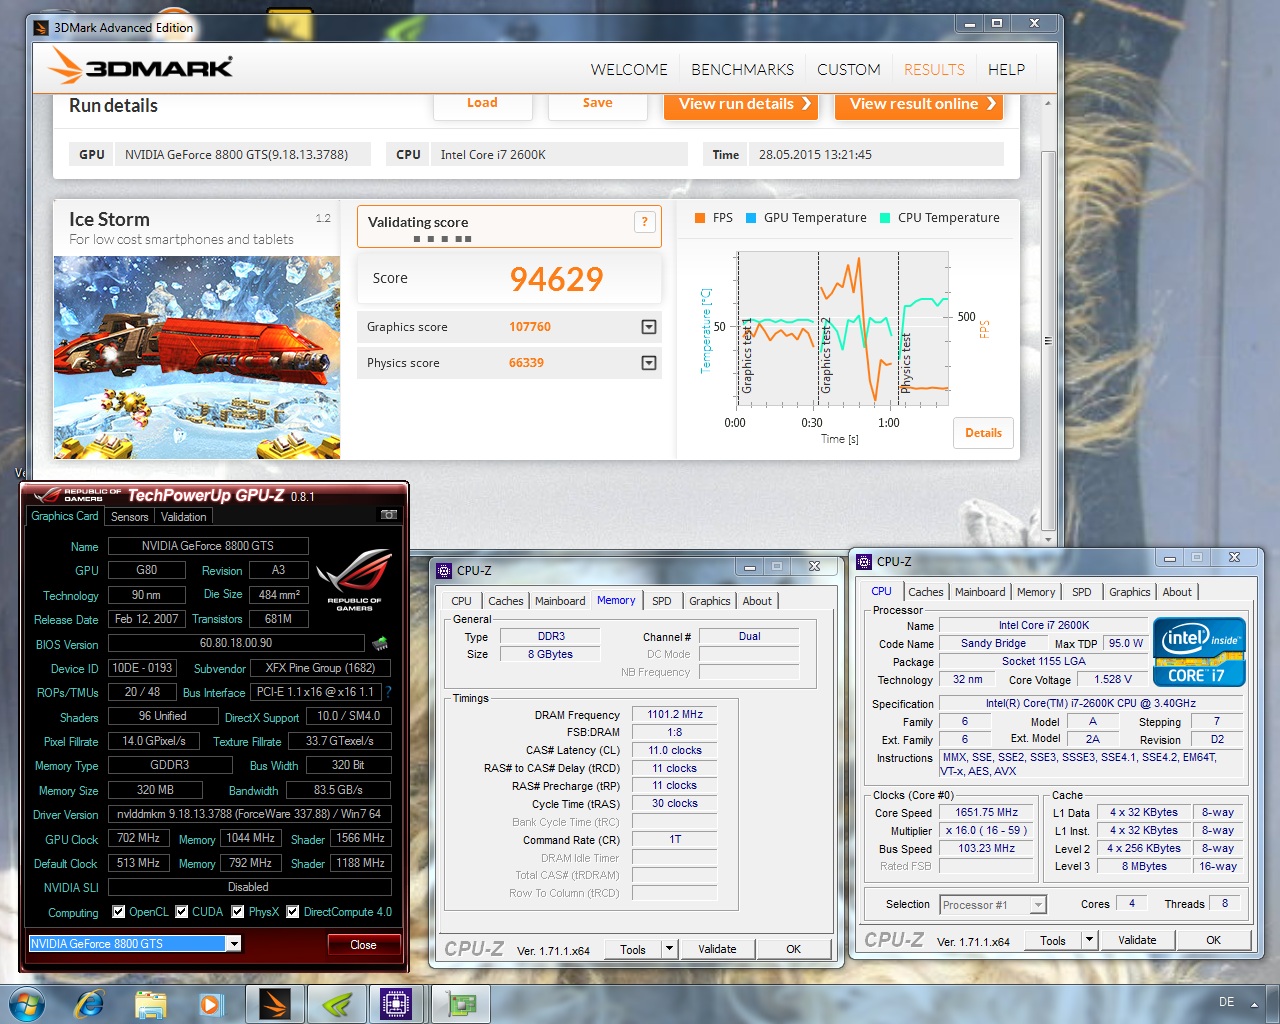Toggle the PhysX checkbox in GPU-Z

[238, 911]
